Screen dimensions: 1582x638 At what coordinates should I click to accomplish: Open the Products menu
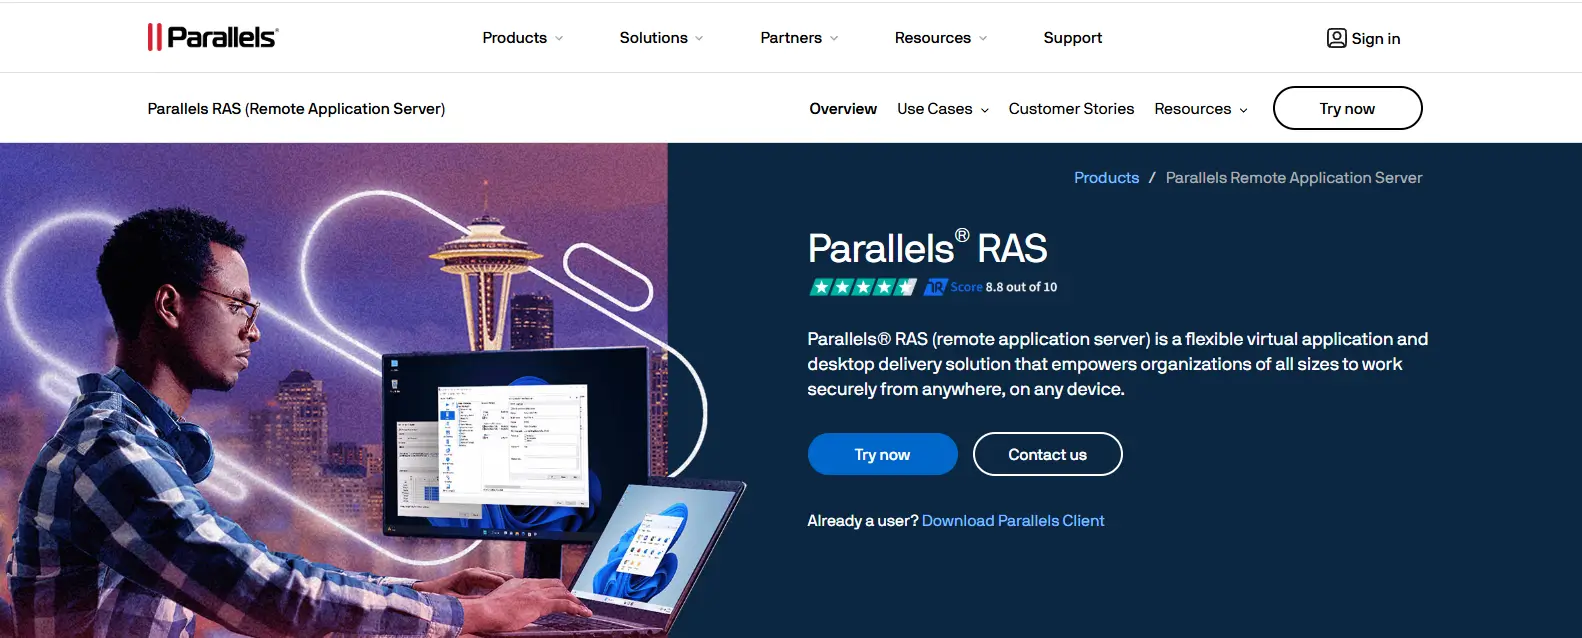pos(514,38)
